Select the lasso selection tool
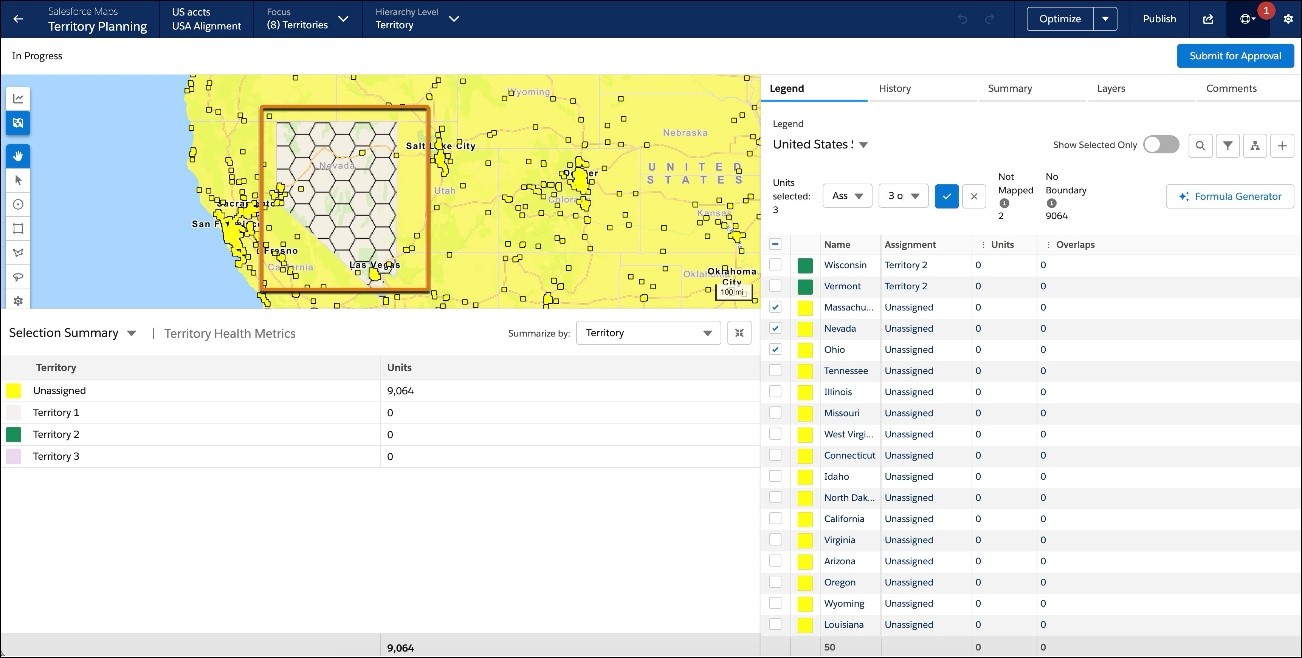The width and height of the screenshot is (1302, 658). (x=18, y=277)
